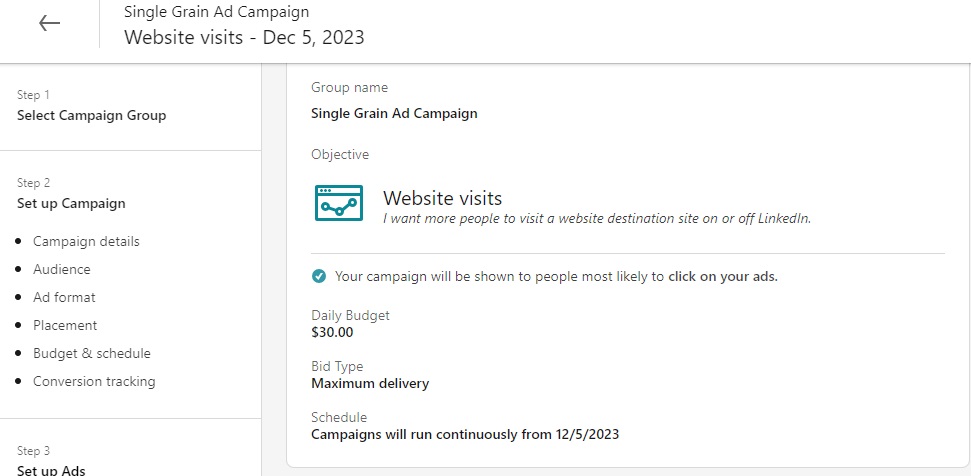Screen dimensions: 971x476
Task: Click the campaign schedule text
Action: (x=464, y=434)
